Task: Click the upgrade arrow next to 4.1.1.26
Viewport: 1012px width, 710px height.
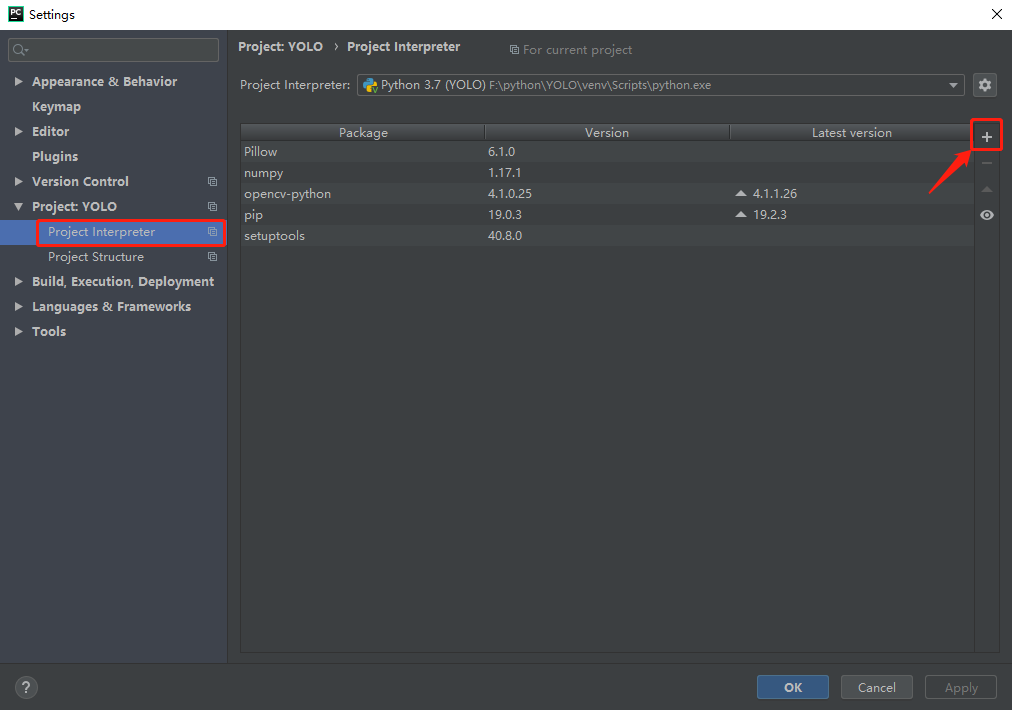Action: coord(741,193)
